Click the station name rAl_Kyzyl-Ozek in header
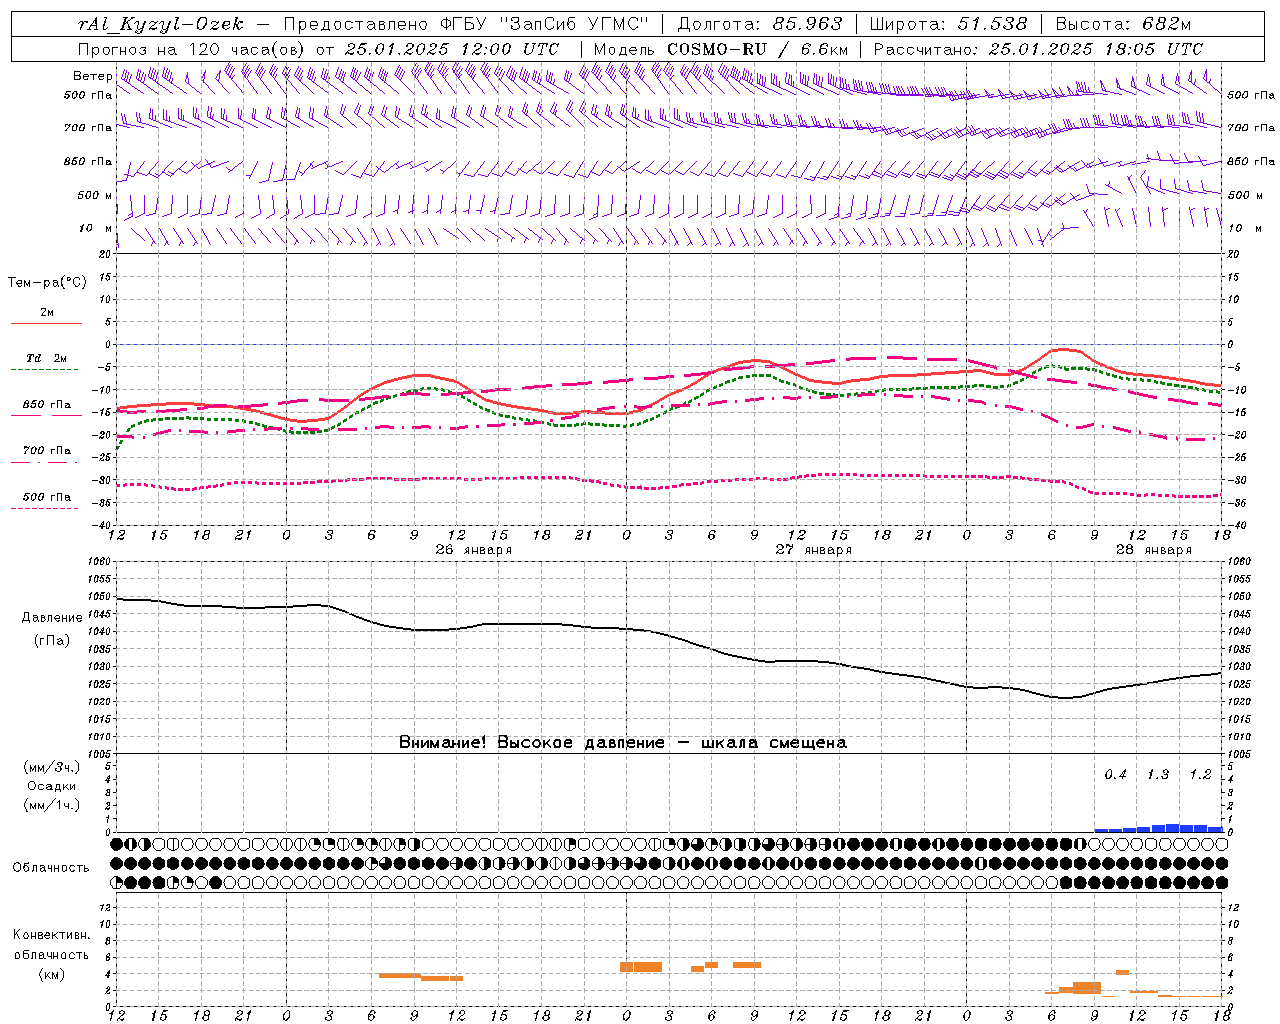Viewport: 1280px width, 1024px height. point(160,24)
